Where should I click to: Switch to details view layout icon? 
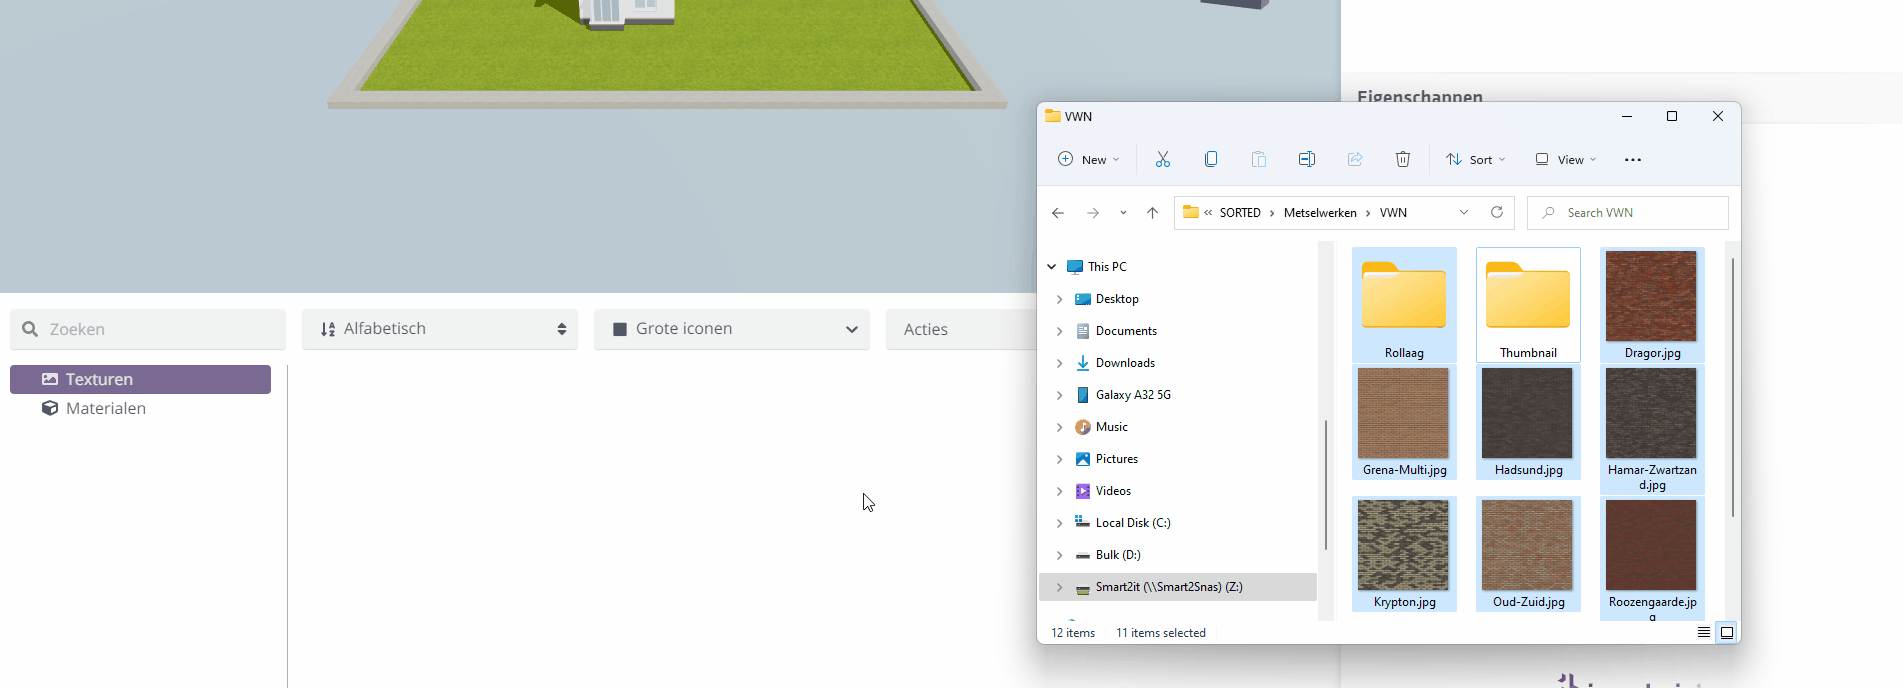pos(1704,633)
